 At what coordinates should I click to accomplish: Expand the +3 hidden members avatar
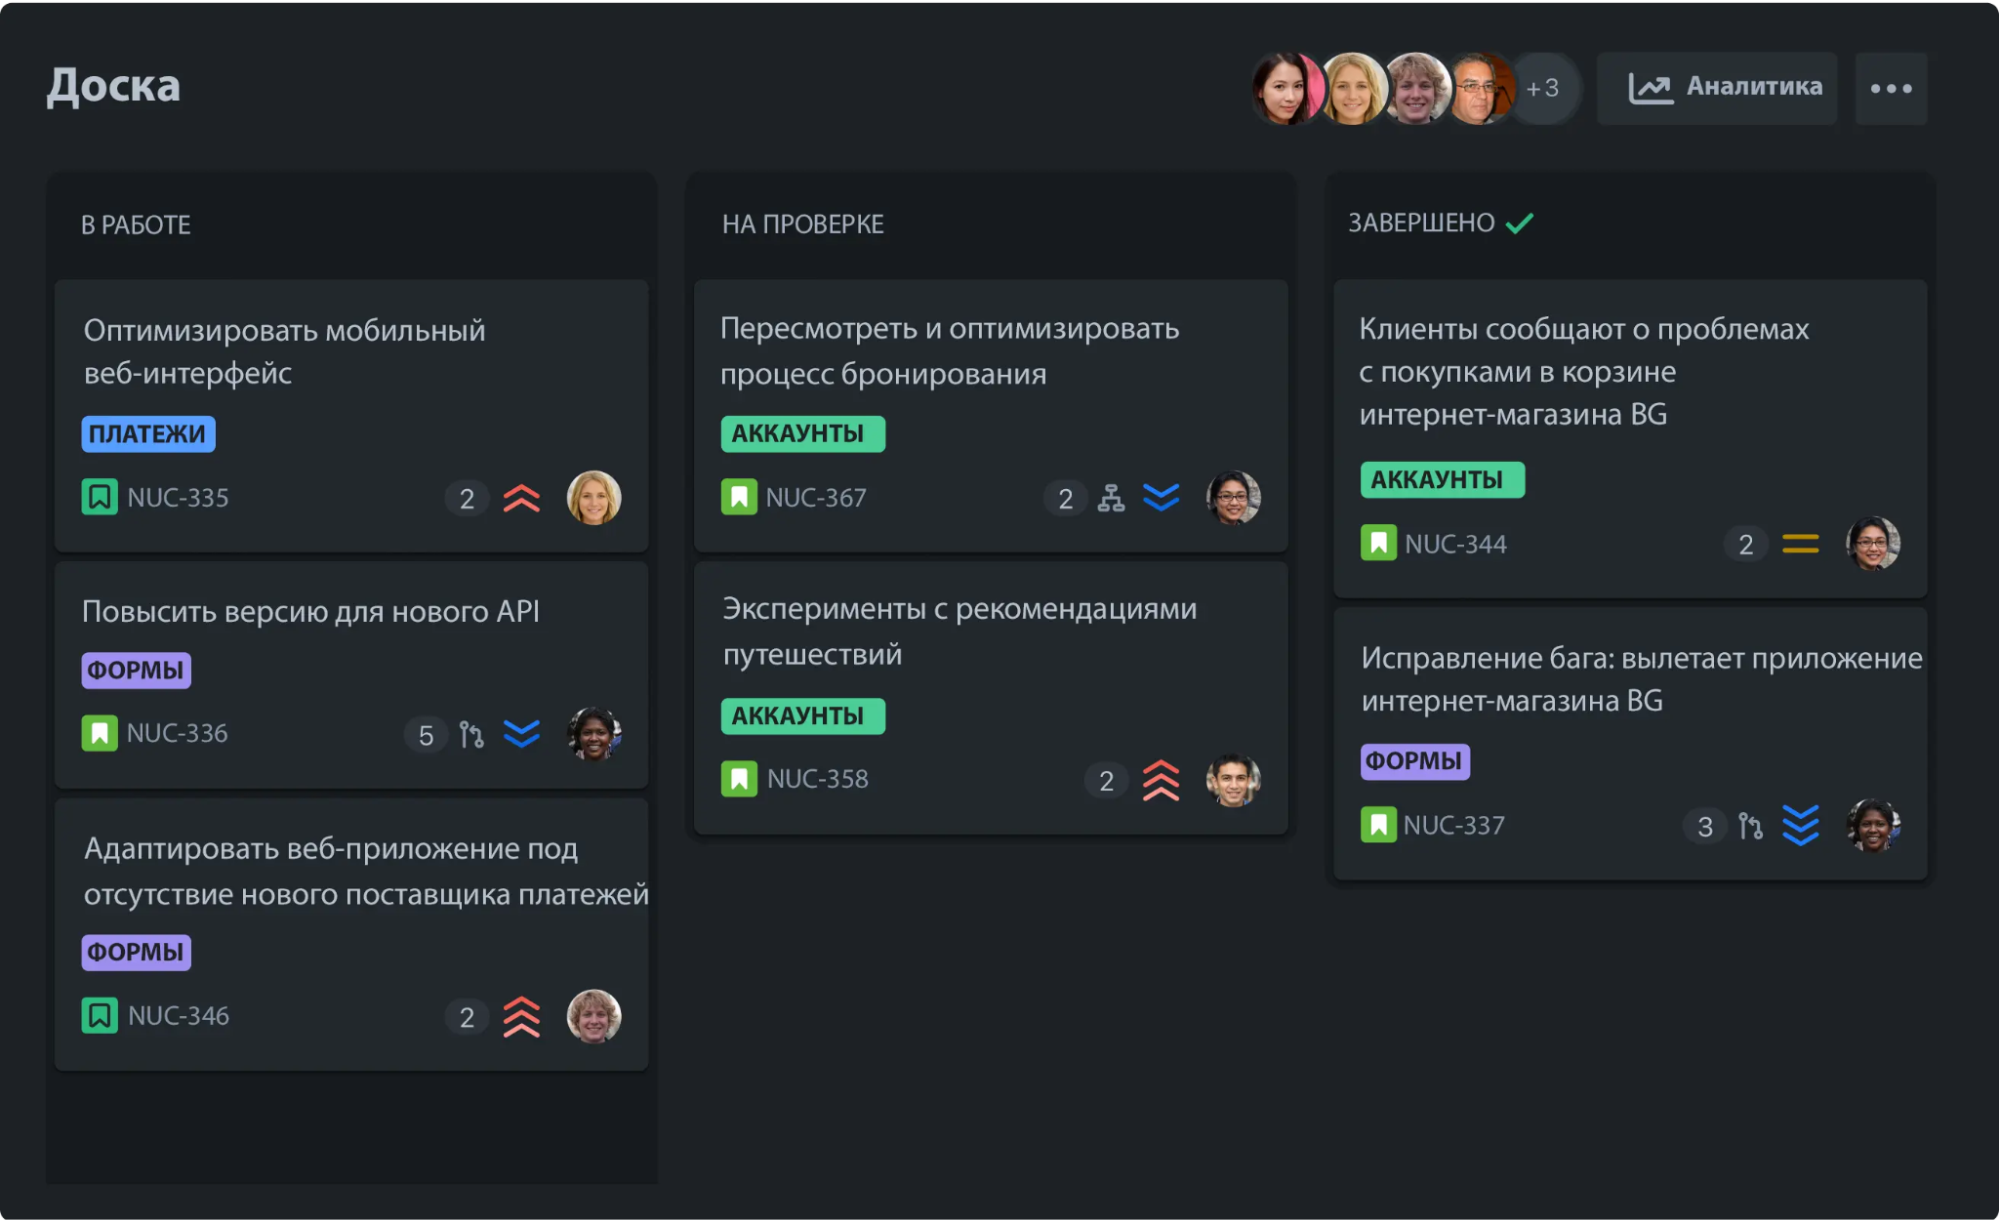(1543, 88)
